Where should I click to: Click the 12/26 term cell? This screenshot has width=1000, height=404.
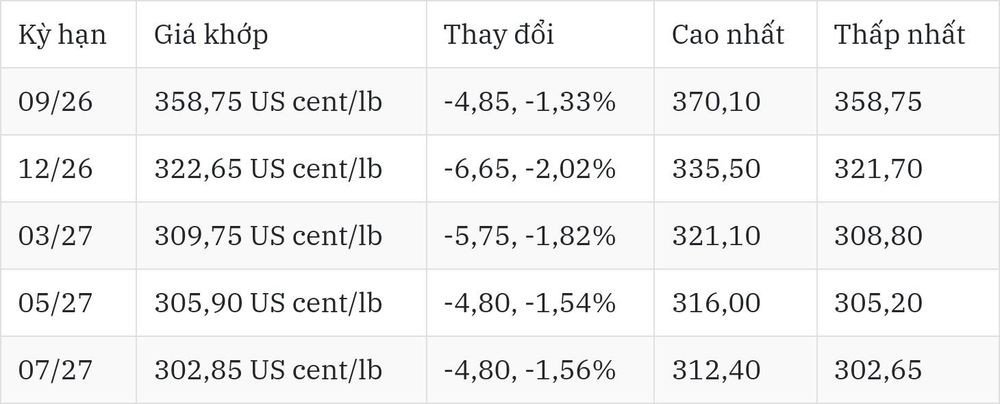coord(55,168)
